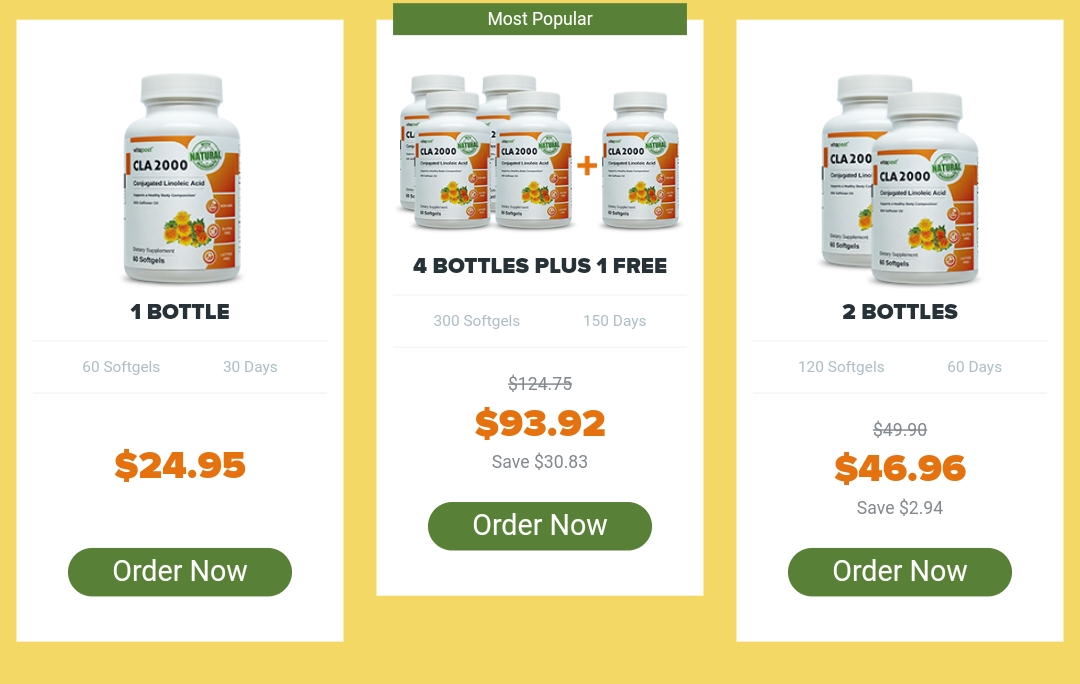
Task: Click the Save $30.83 text
Action: 539,462
